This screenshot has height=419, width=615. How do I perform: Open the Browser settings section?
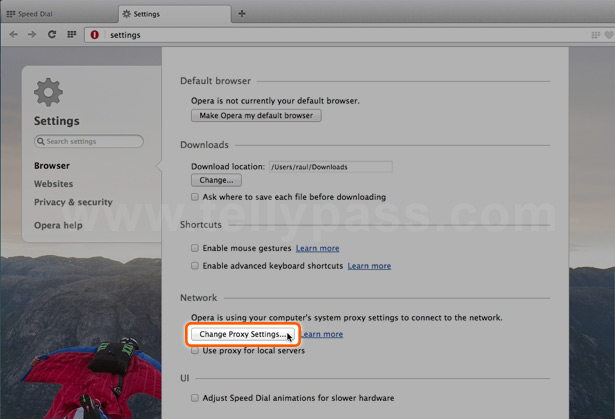pos(52,166)
